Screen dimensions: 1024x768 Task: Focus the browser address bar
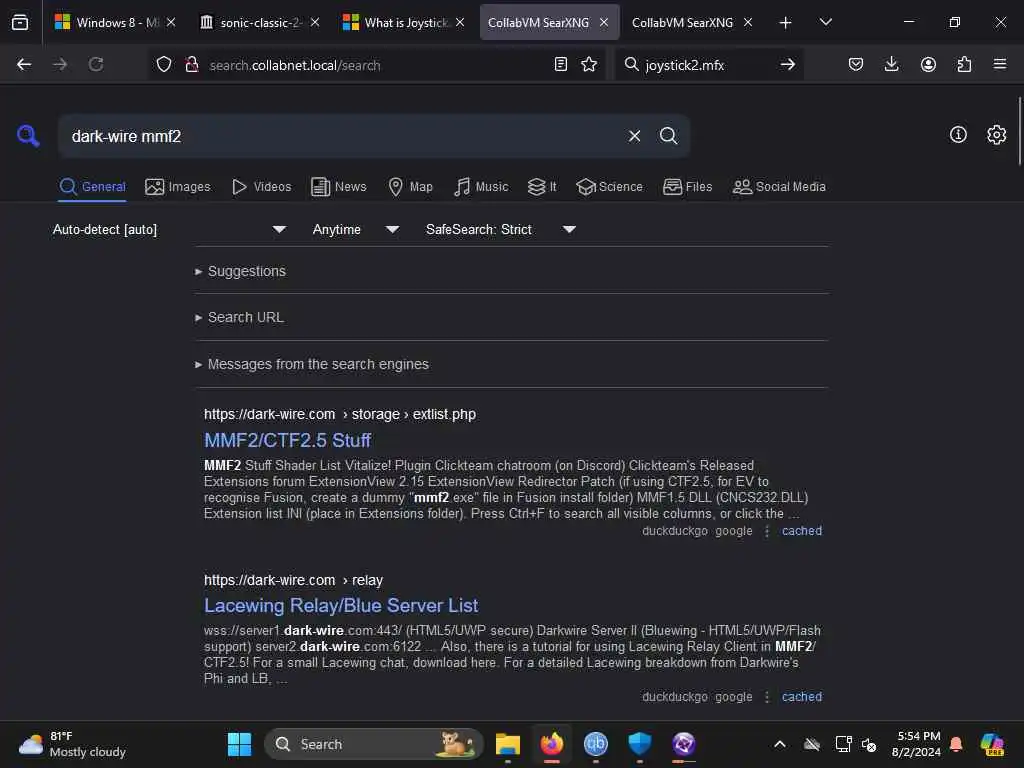click(x=376, y=65)
